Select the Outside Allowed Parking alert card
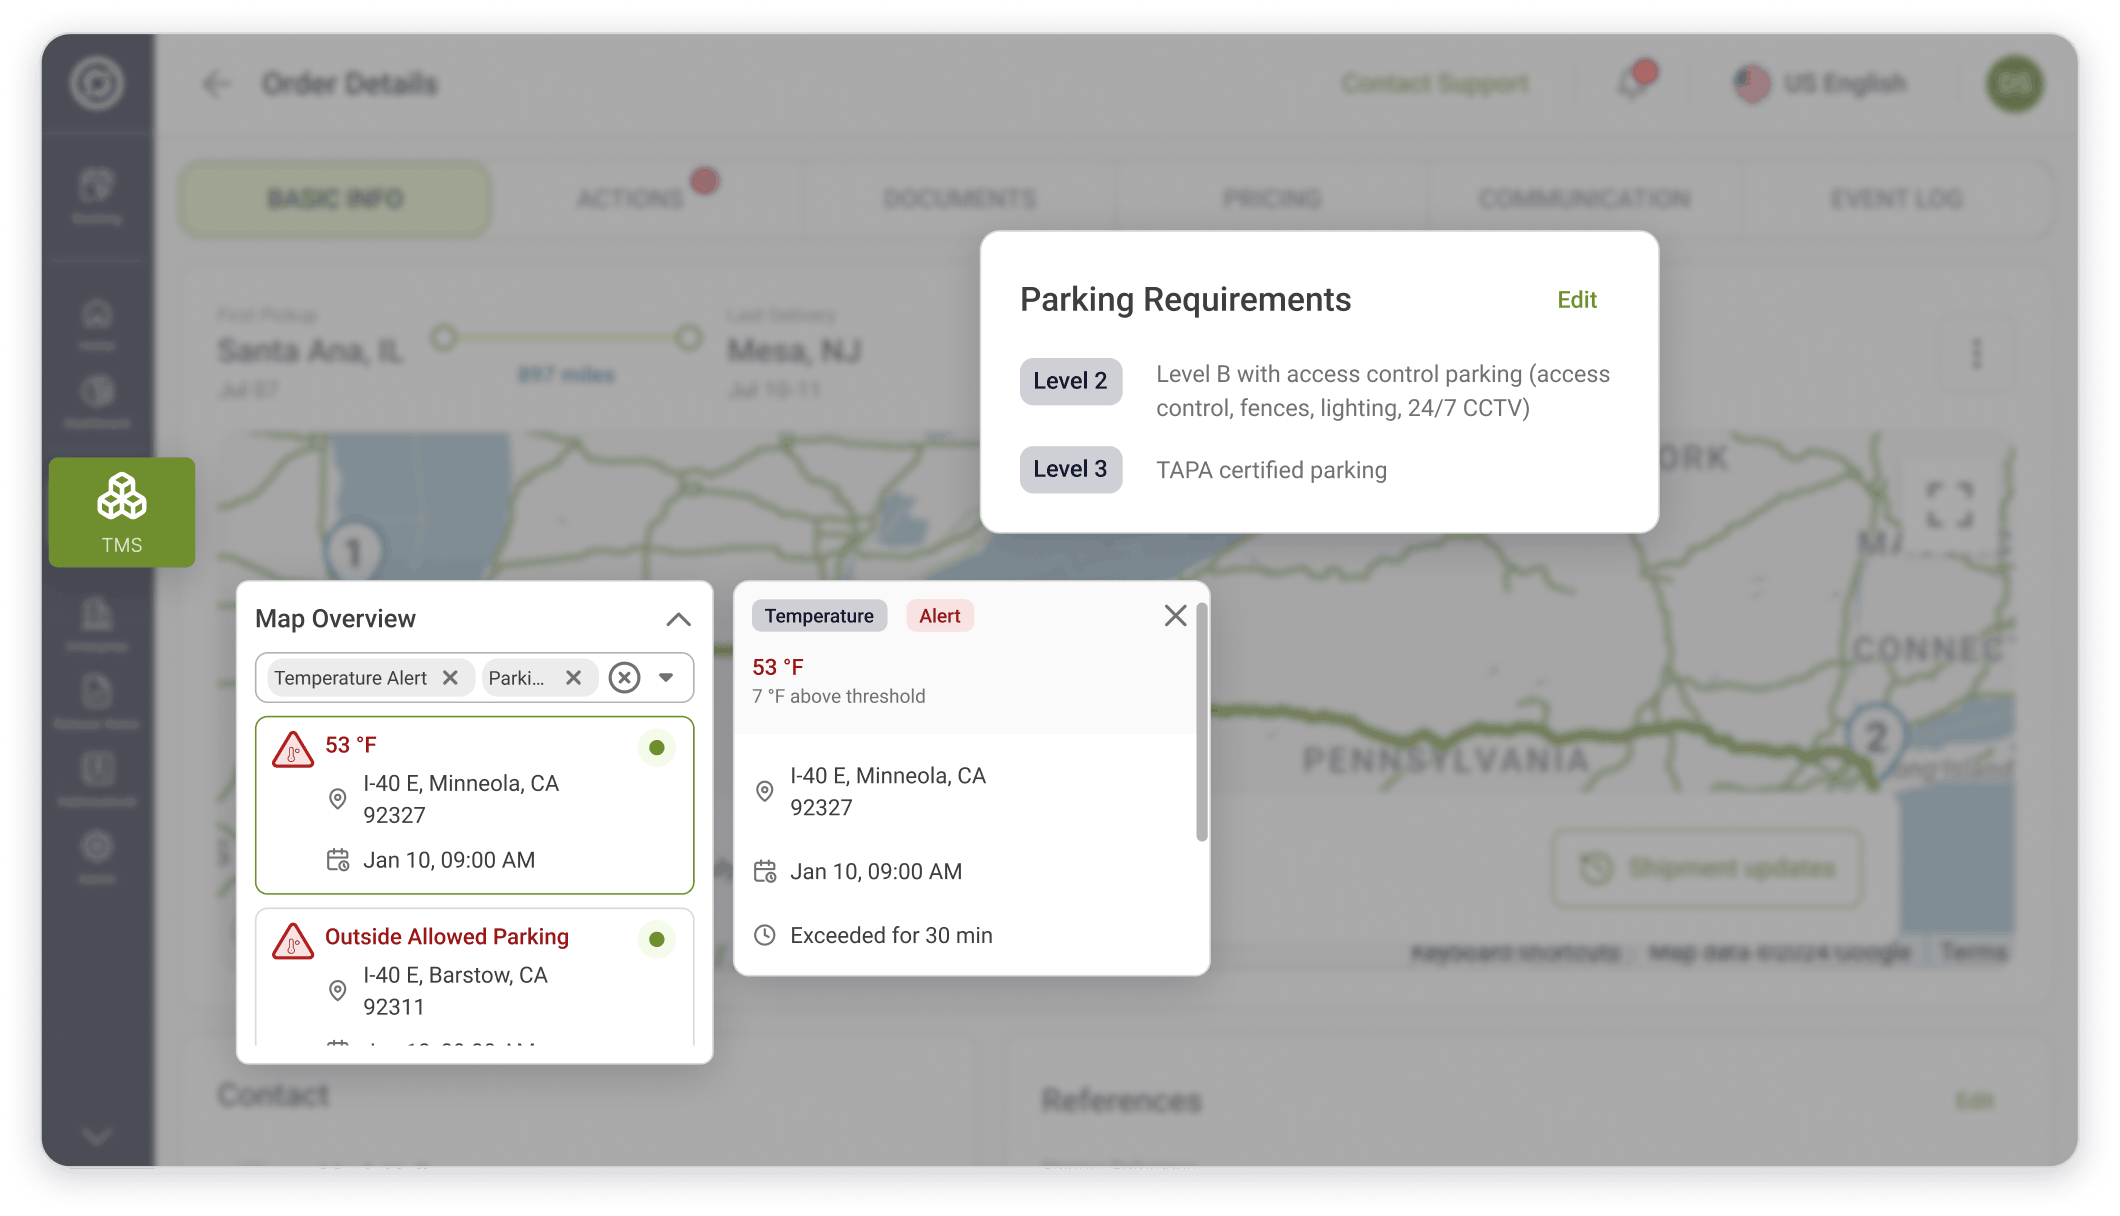Viewport: 2120px width, 1216px height. click(475, 977)
